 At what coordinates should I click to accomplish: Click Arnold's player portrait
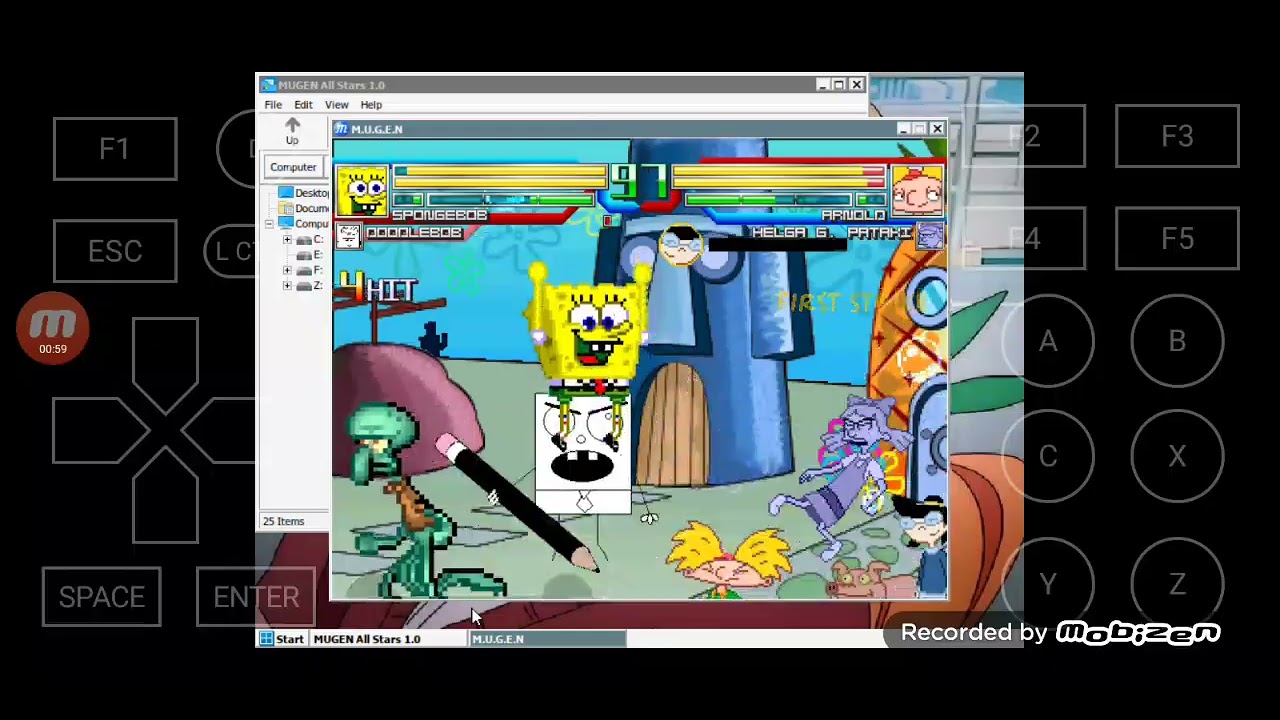(916, 192)
